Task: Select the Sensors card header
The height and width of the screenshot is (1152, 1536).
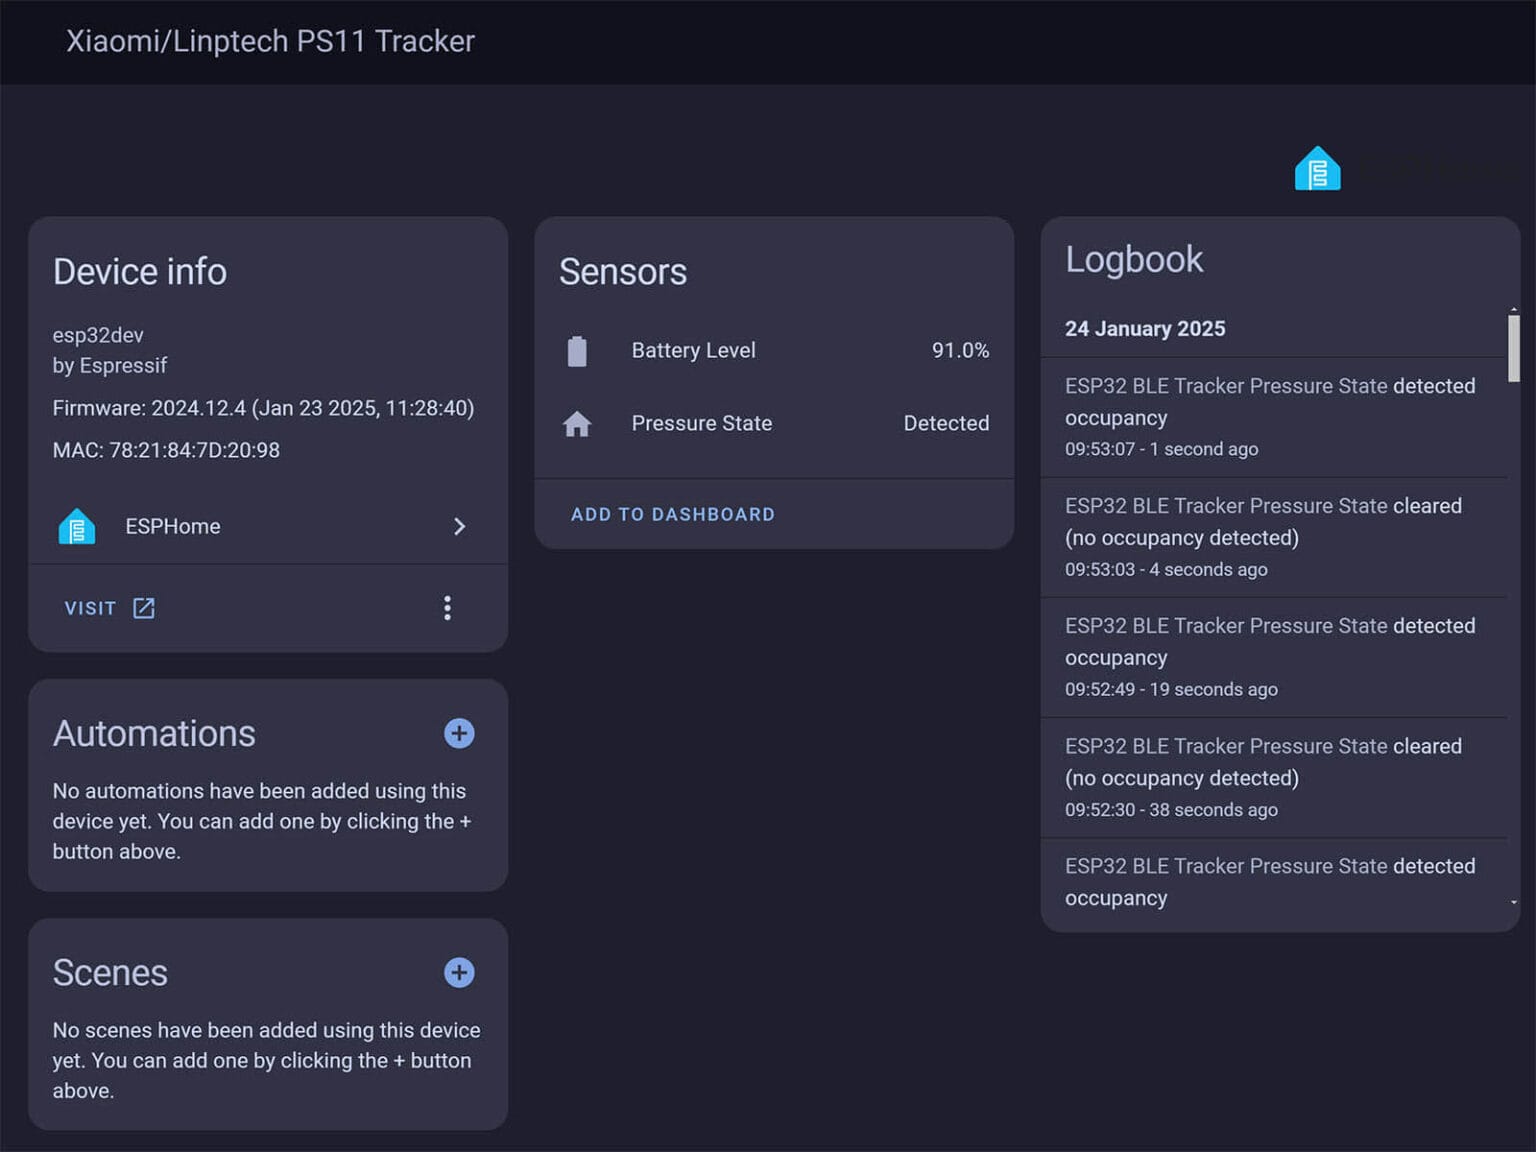Action: [623, 271]
